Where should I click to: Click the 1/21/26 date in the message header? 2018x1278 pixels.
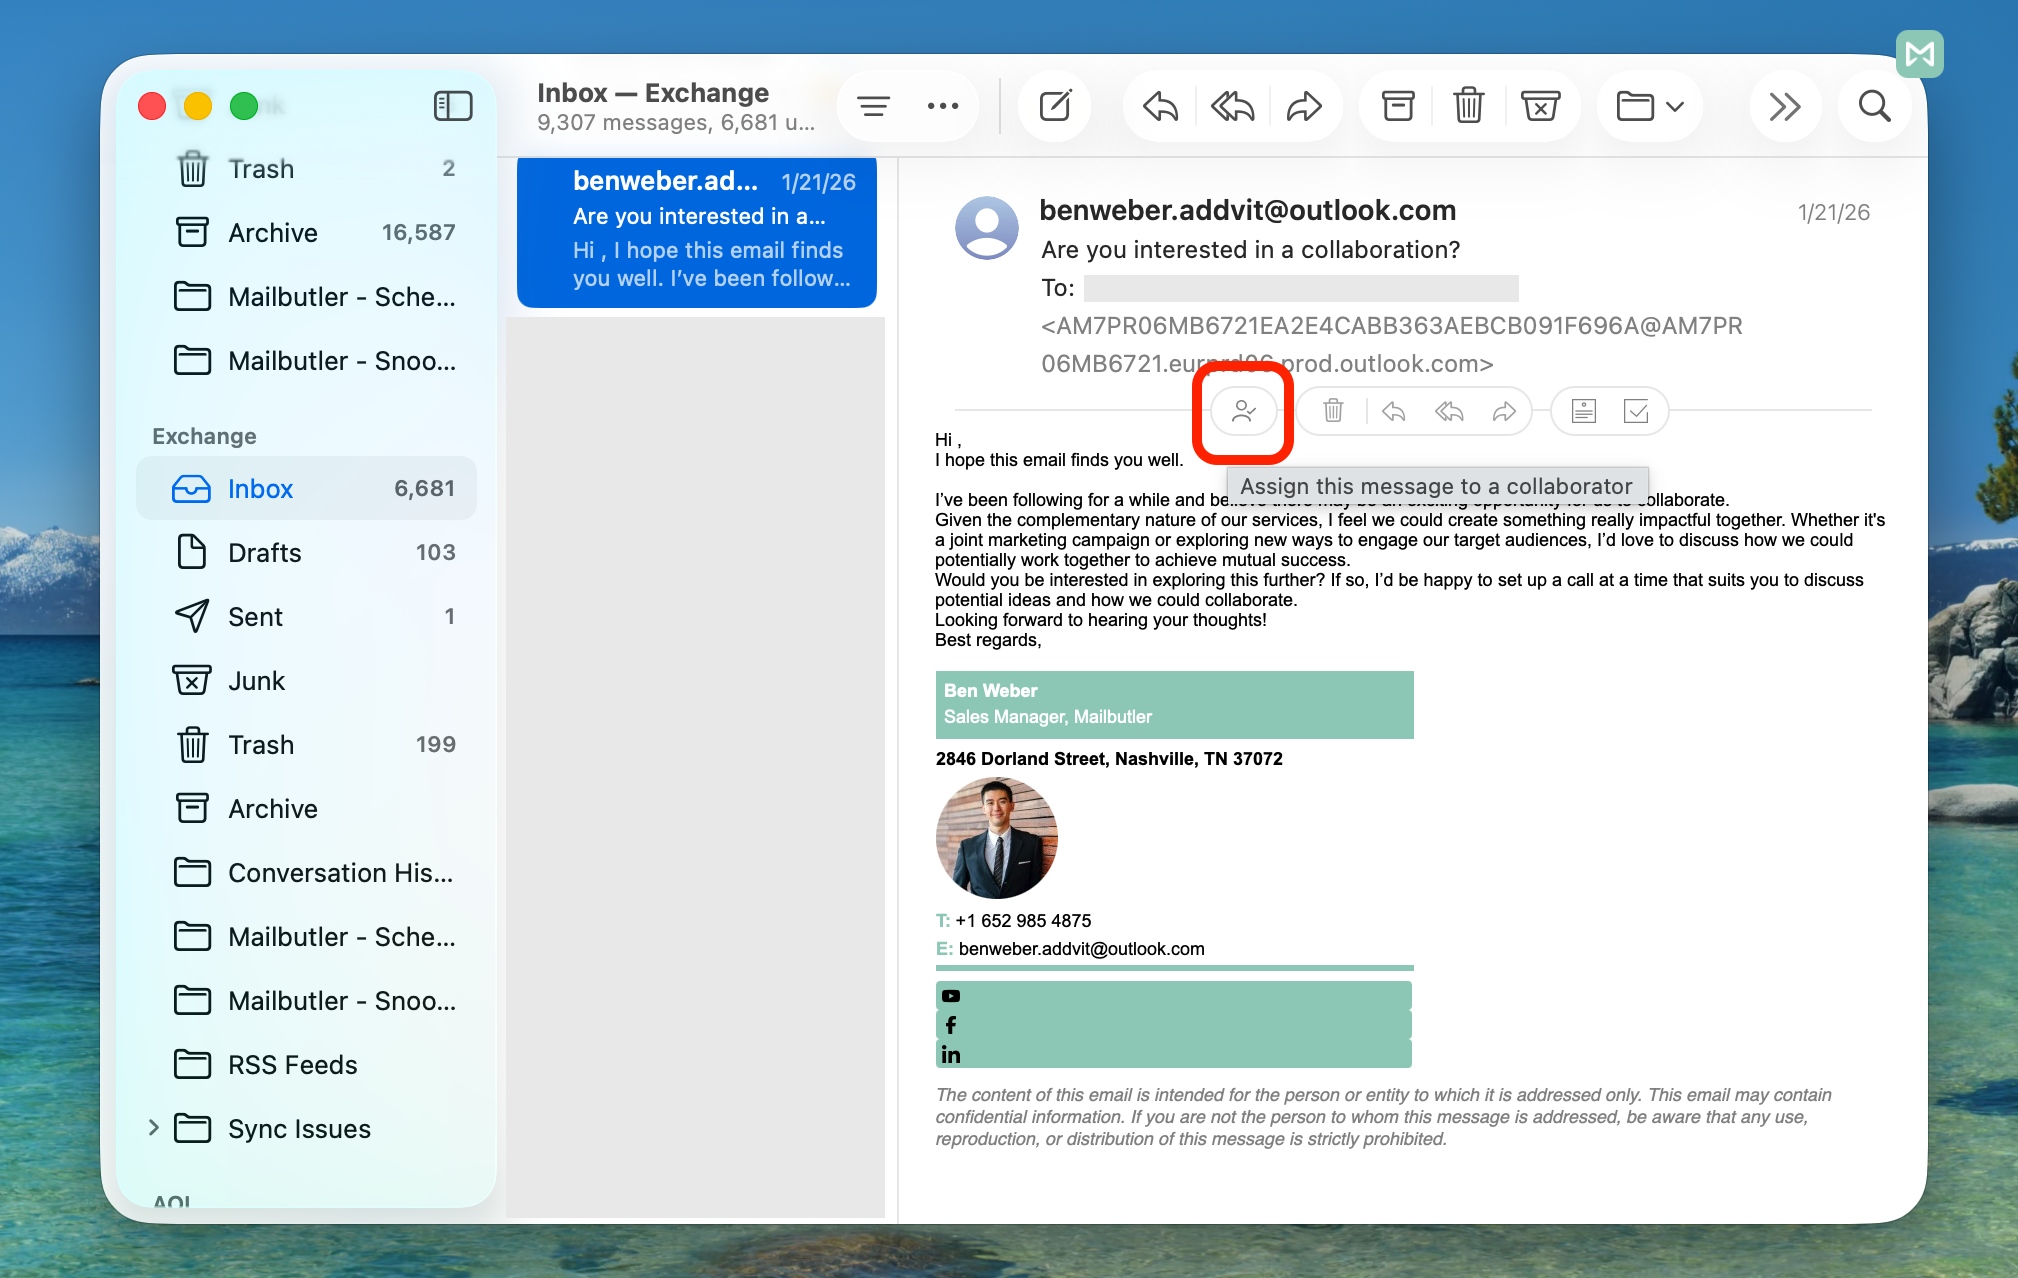click(x=1833, y=212)
